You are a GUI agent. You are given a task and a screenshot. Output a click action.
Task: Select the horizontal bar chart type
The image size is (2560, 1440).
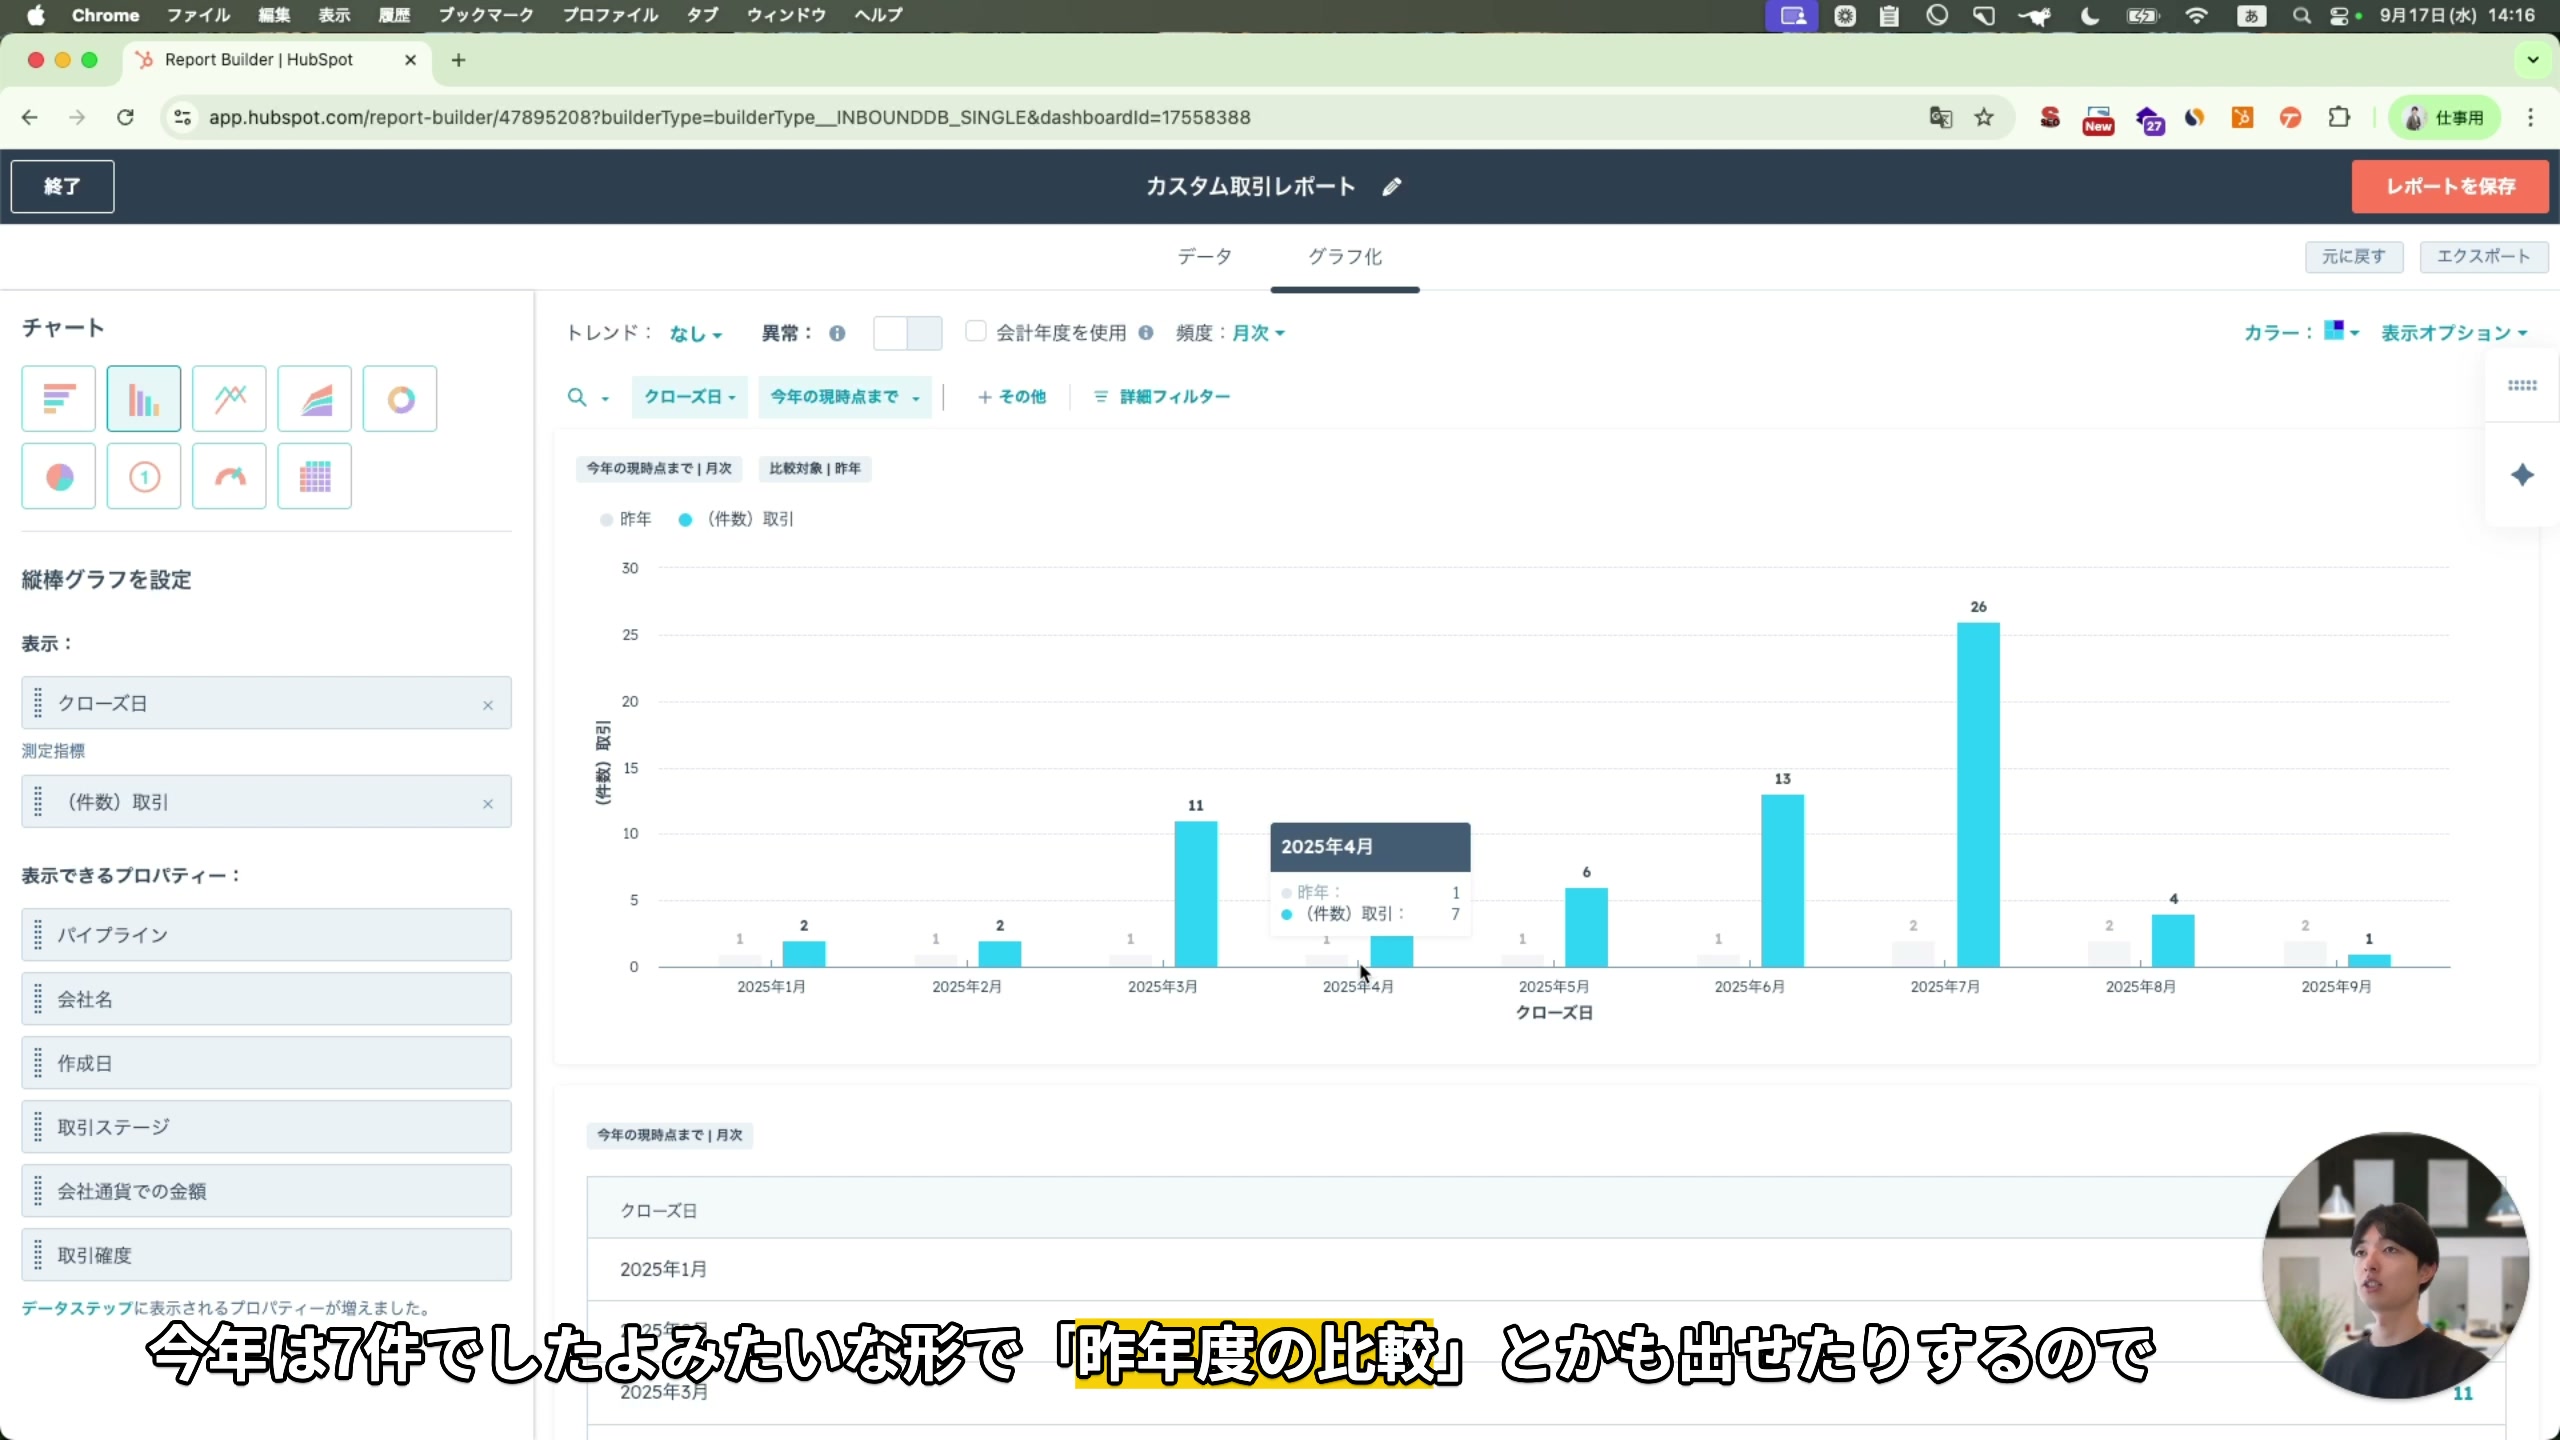point(57,398)
